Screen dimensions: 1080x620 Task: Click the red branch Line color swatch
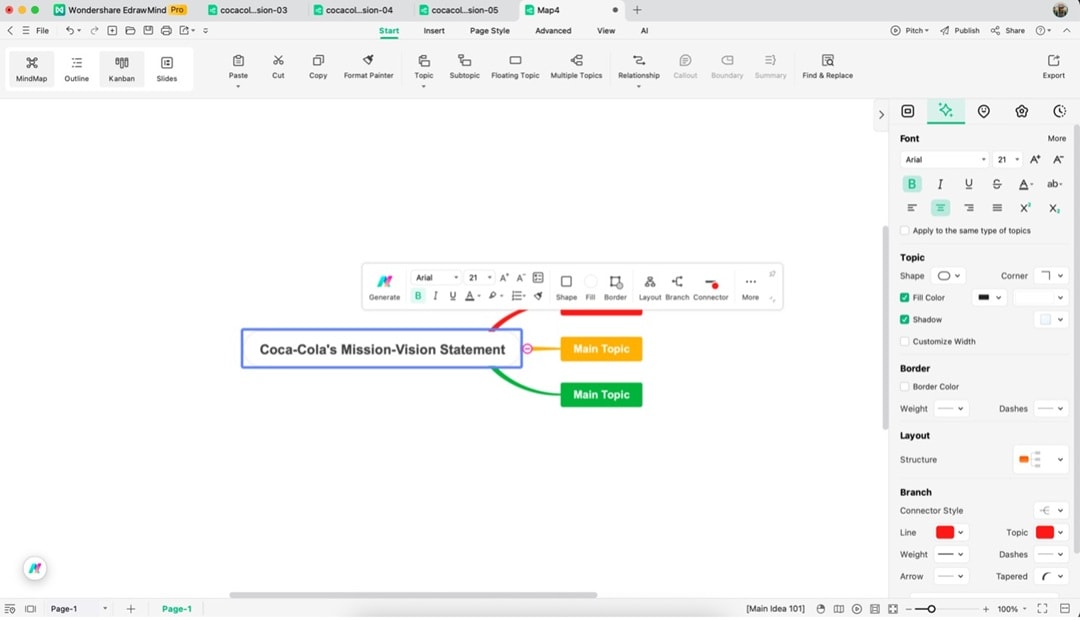coord(945,533)
